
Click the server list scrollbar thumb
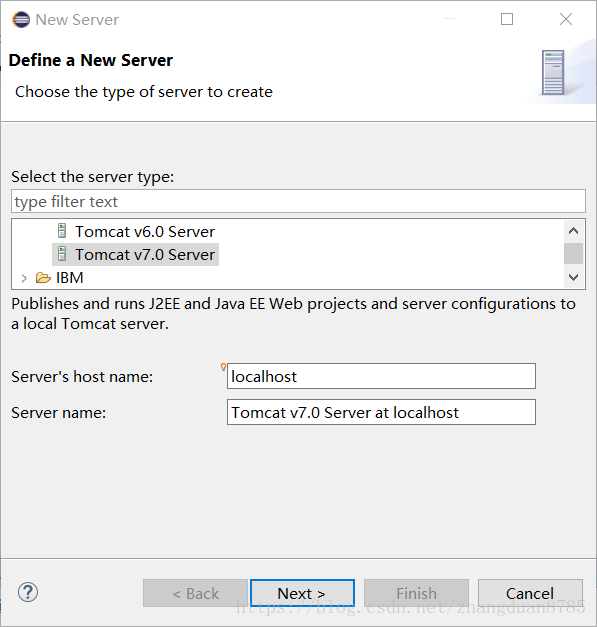pyautogui.click(x=573, y=254)
